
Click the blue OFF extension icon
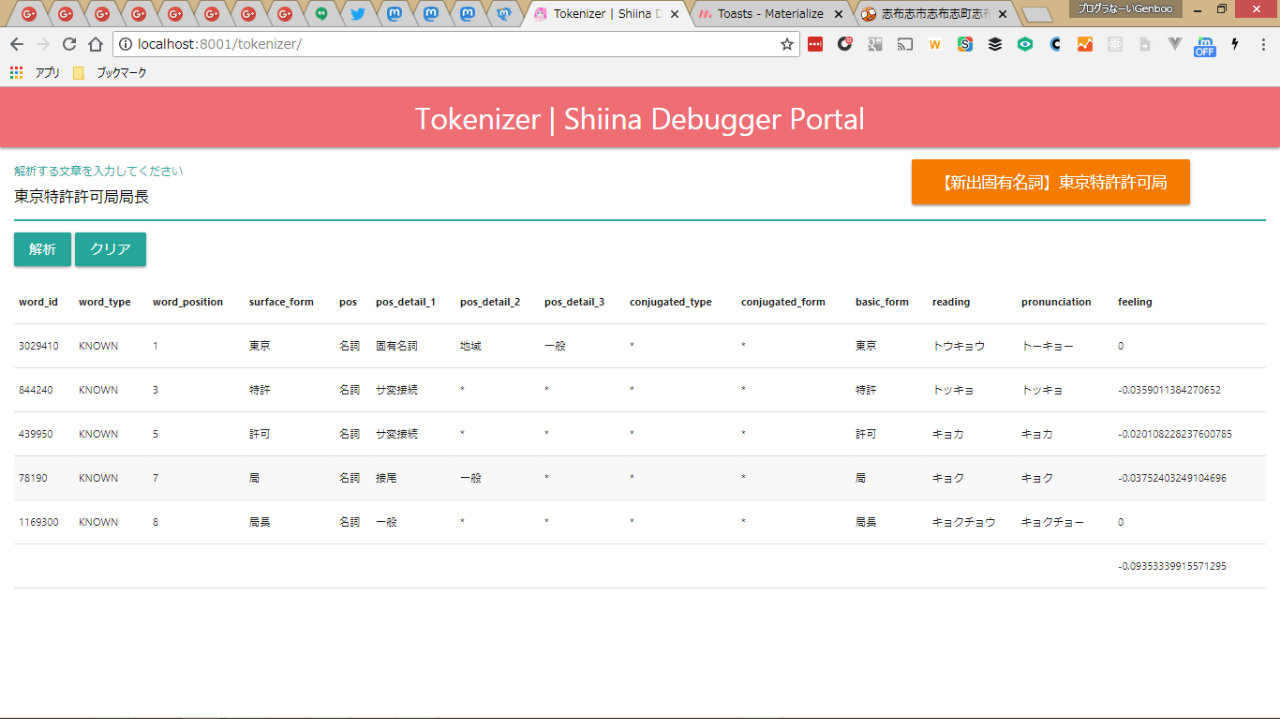point(1205,46)
